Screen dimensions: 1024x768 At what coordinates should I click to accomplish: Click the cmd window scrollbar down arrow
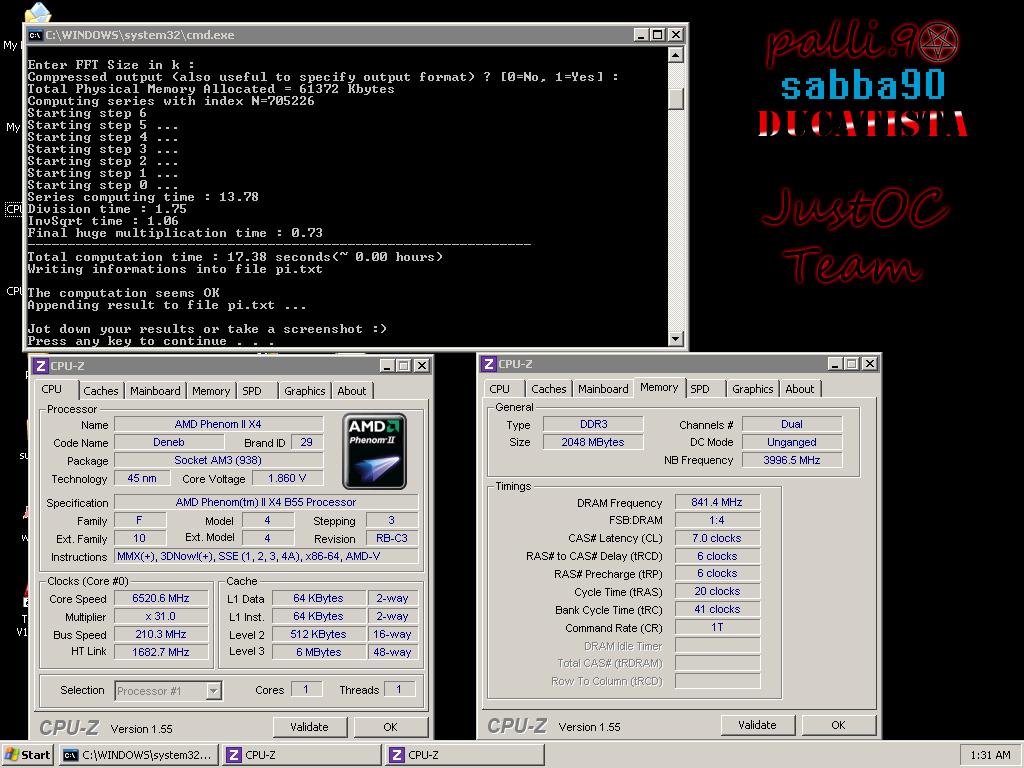[676, 338]
